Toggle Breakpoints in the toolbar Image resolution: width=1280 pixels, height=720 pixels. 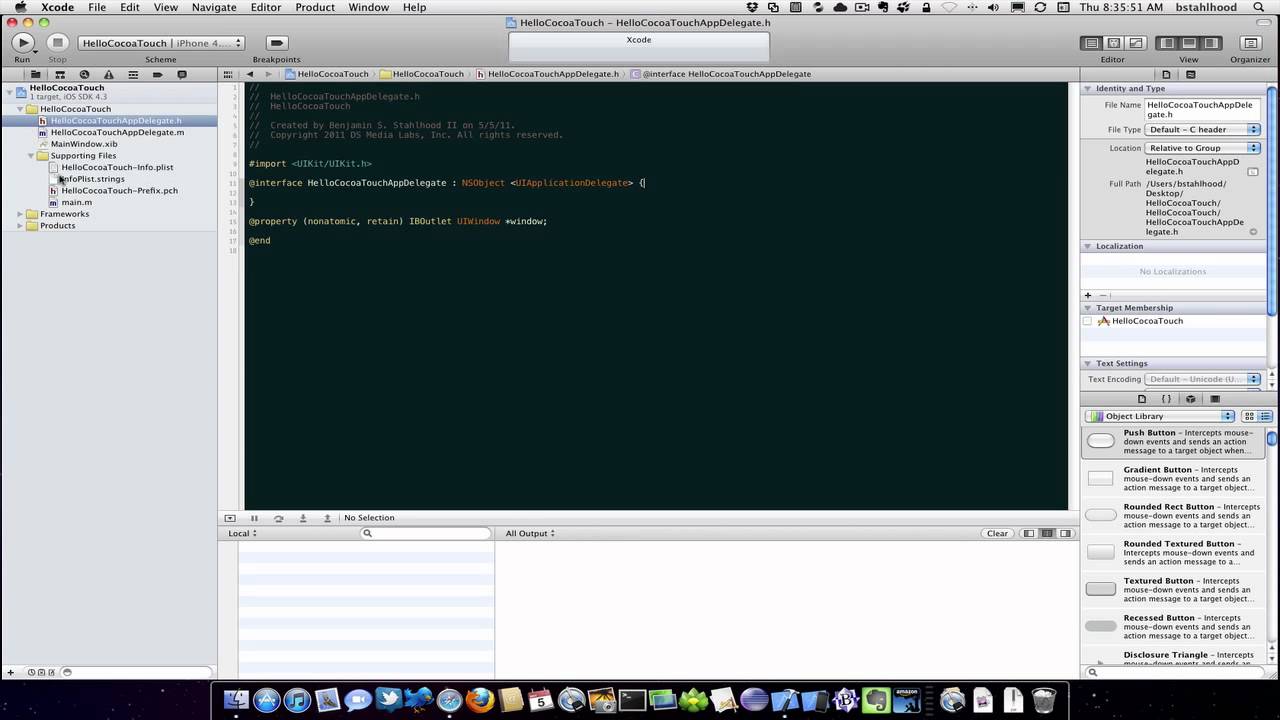(x=277, y=43)
